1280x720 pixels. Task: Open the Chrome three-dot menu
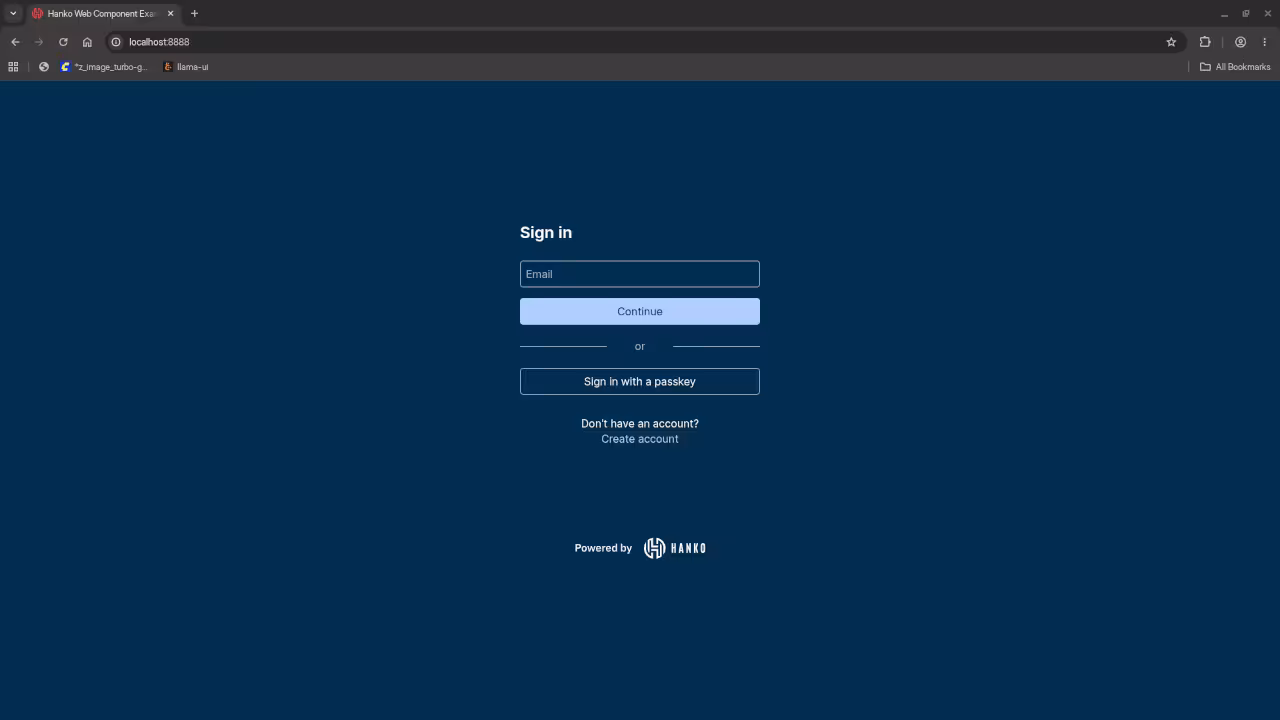(1265, 42)
